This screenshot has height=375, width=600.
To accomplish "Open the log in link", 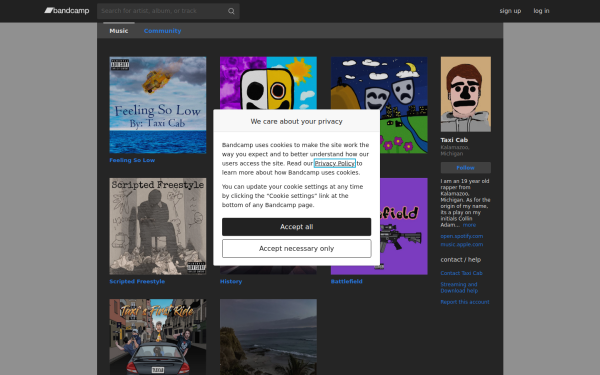I will tap(541, 11).
